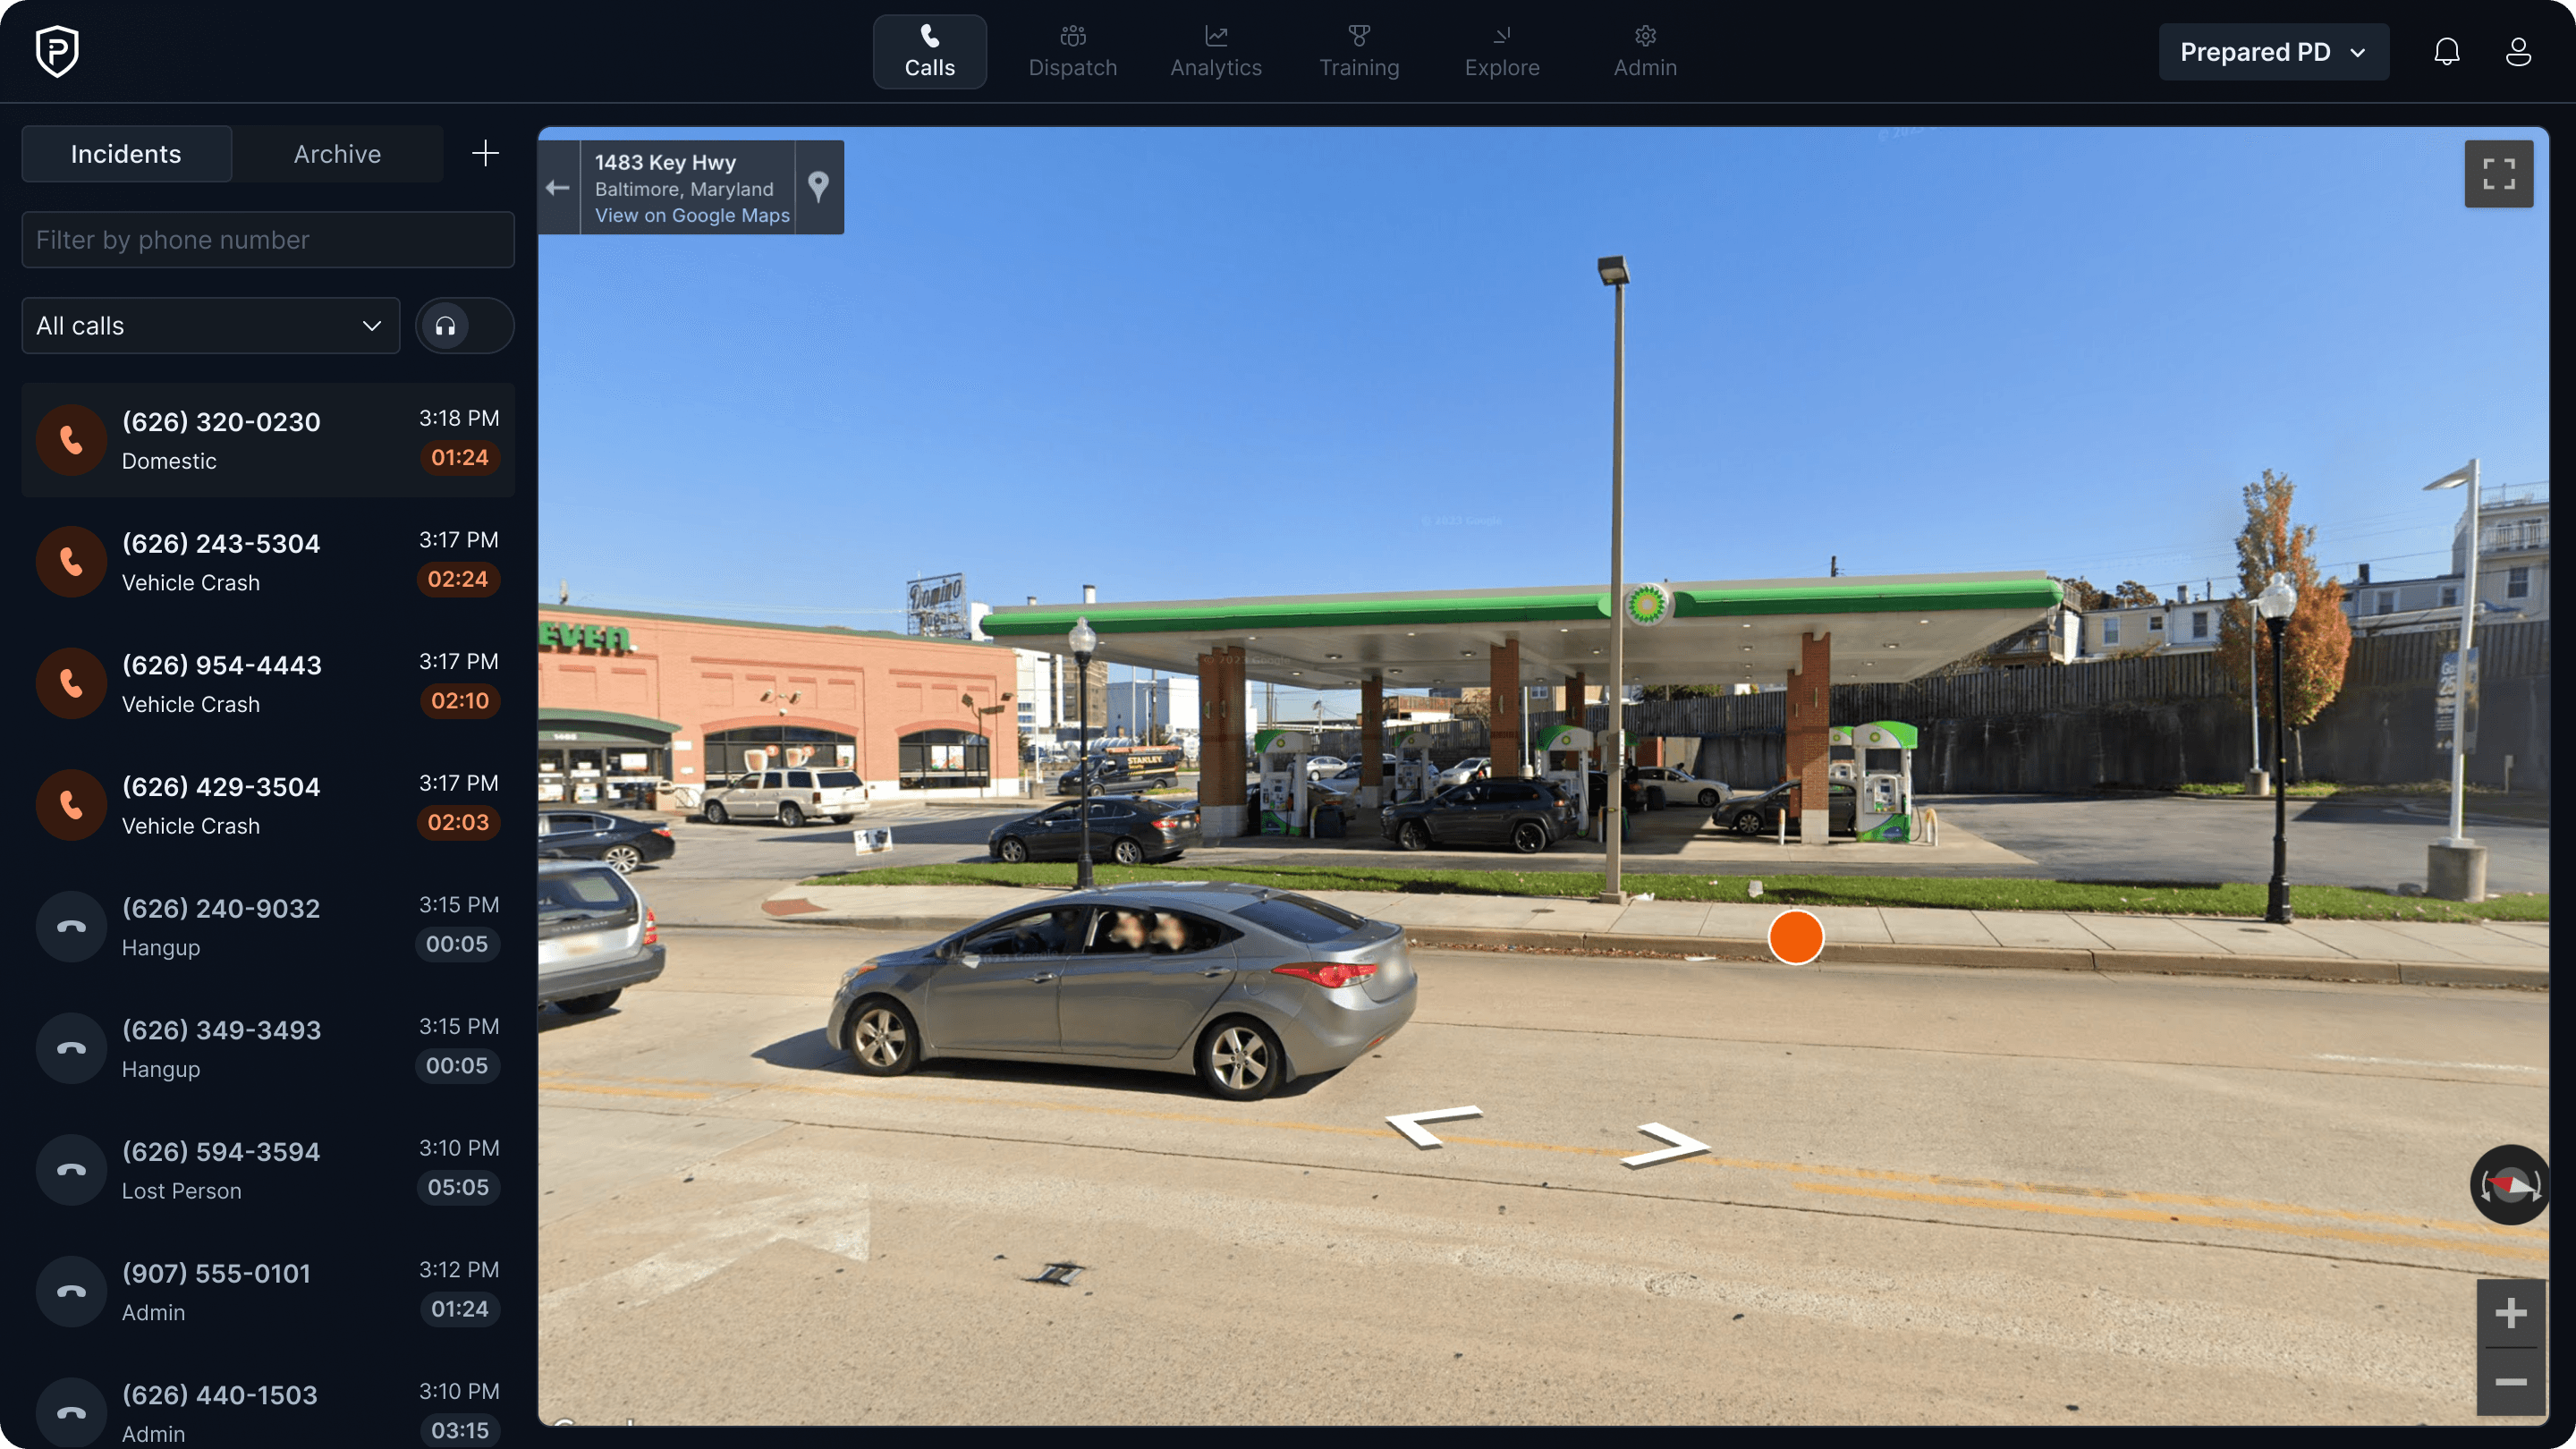The width and height of the screenshot is (2576, 1449).
Task: Click the notifications bell icon
Action: [2446, 52]
